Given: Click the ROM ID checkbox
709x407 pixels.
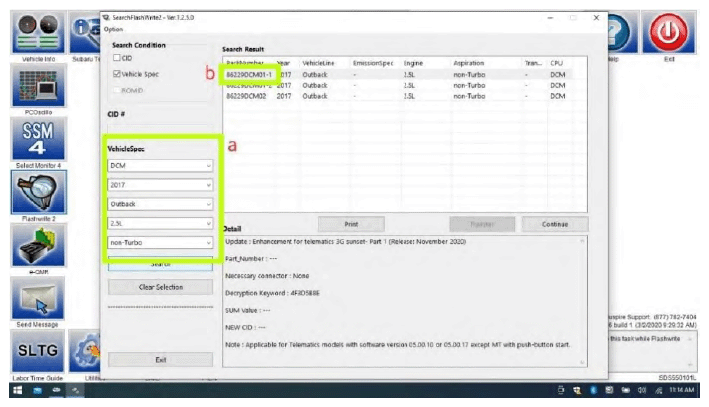Looking at the screenshot, I should (x=117, y=90).
